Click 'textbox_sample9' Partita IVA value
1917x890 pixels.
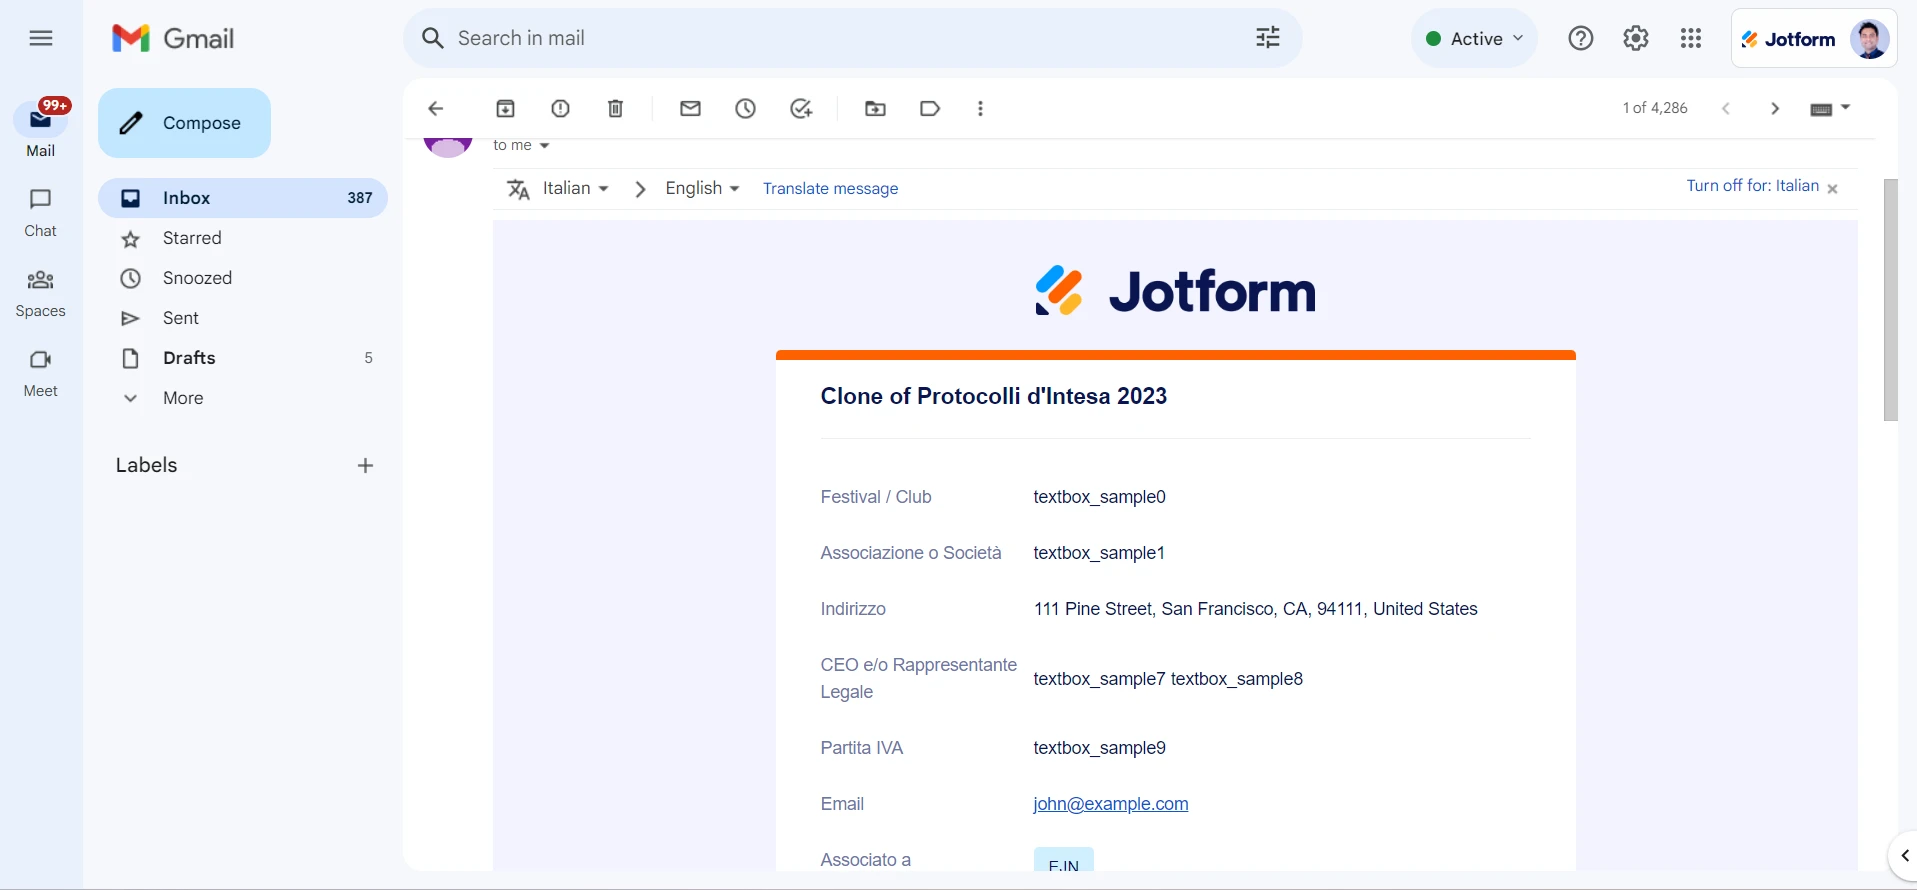tap(1099, 748)
